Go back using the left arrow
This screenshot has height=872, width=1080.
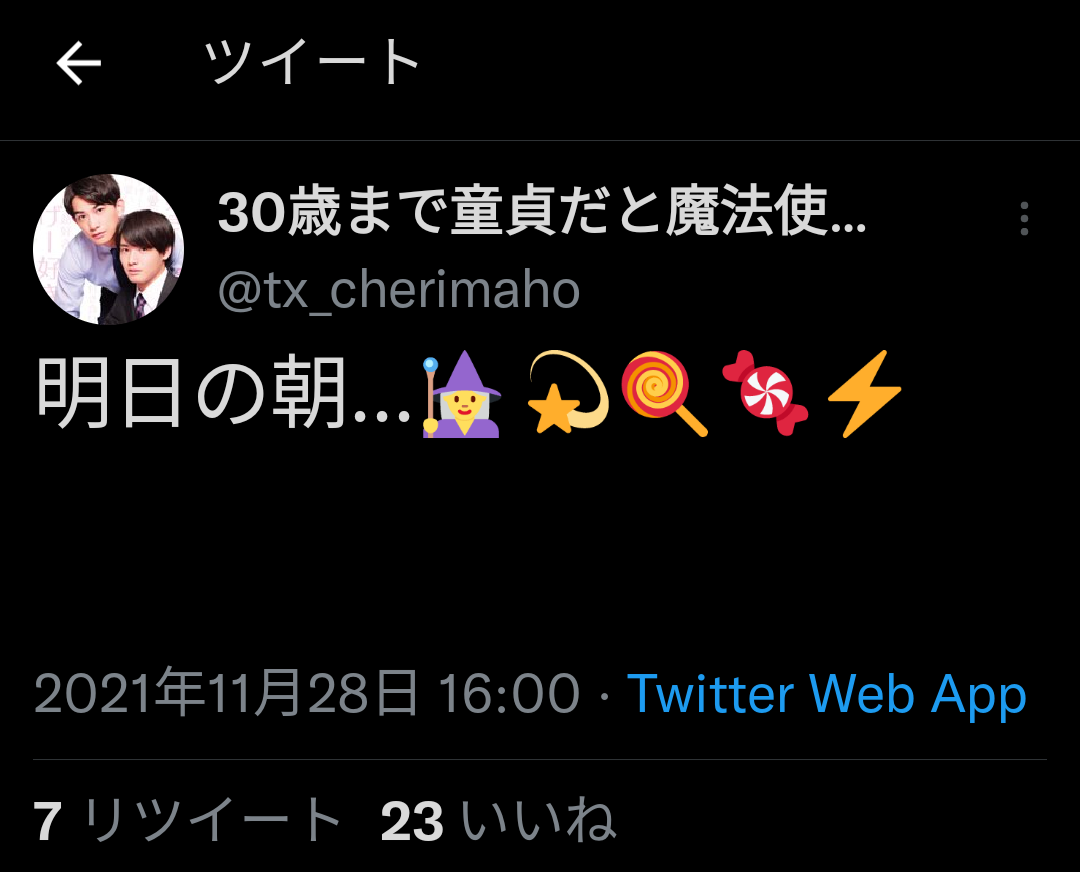click(79, 63)
